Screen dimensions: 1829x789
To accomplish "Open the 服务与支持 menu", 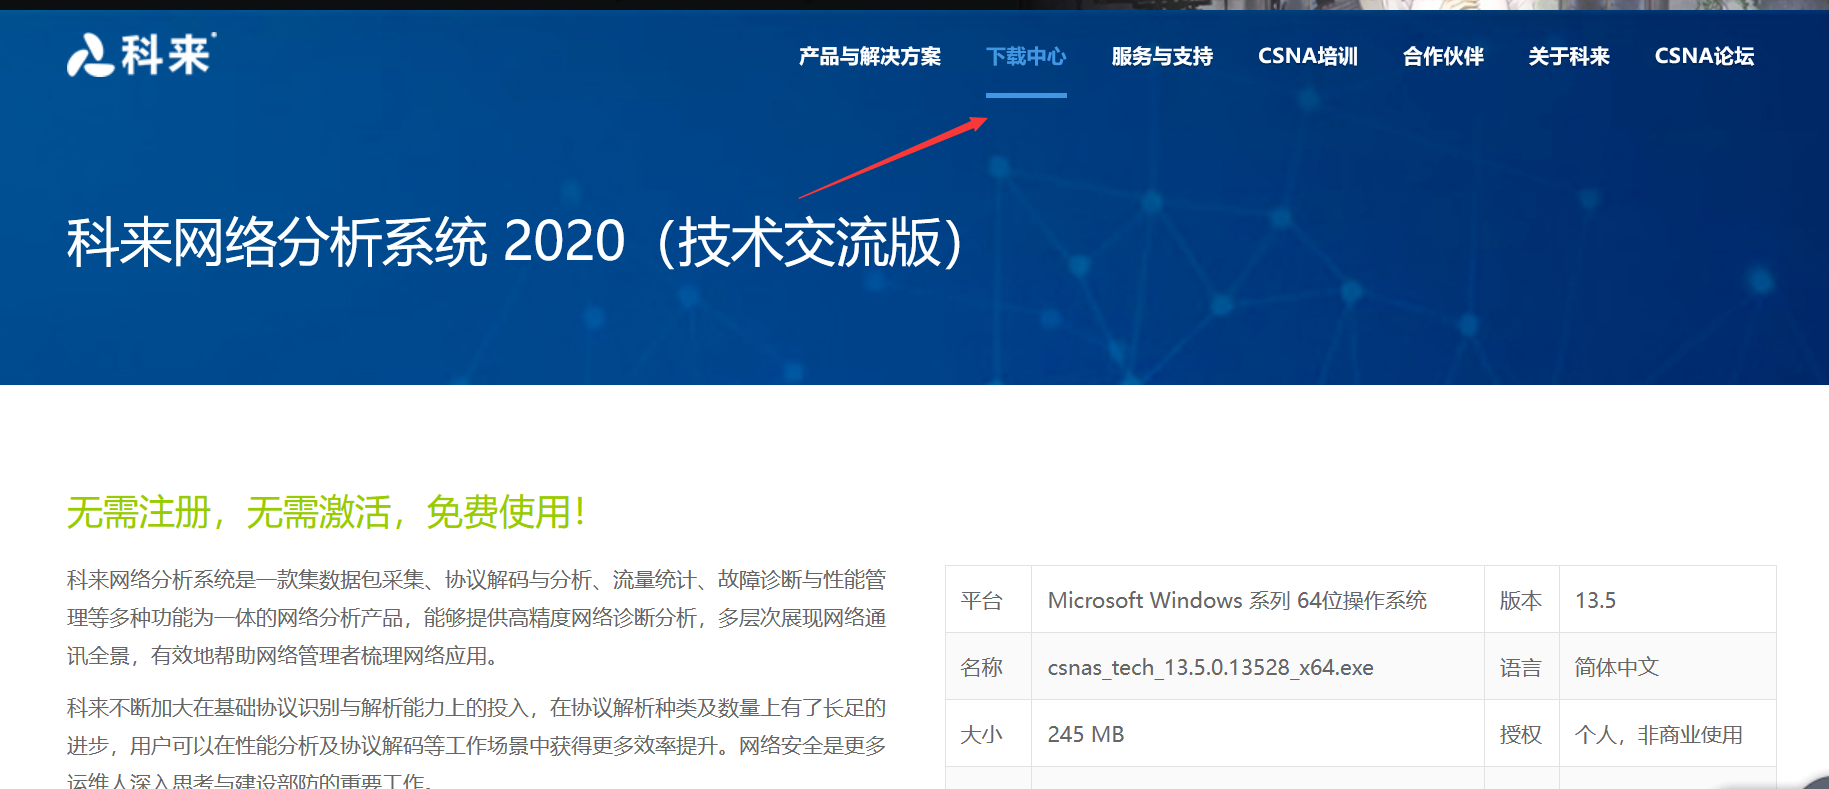I will [1162, 56].
